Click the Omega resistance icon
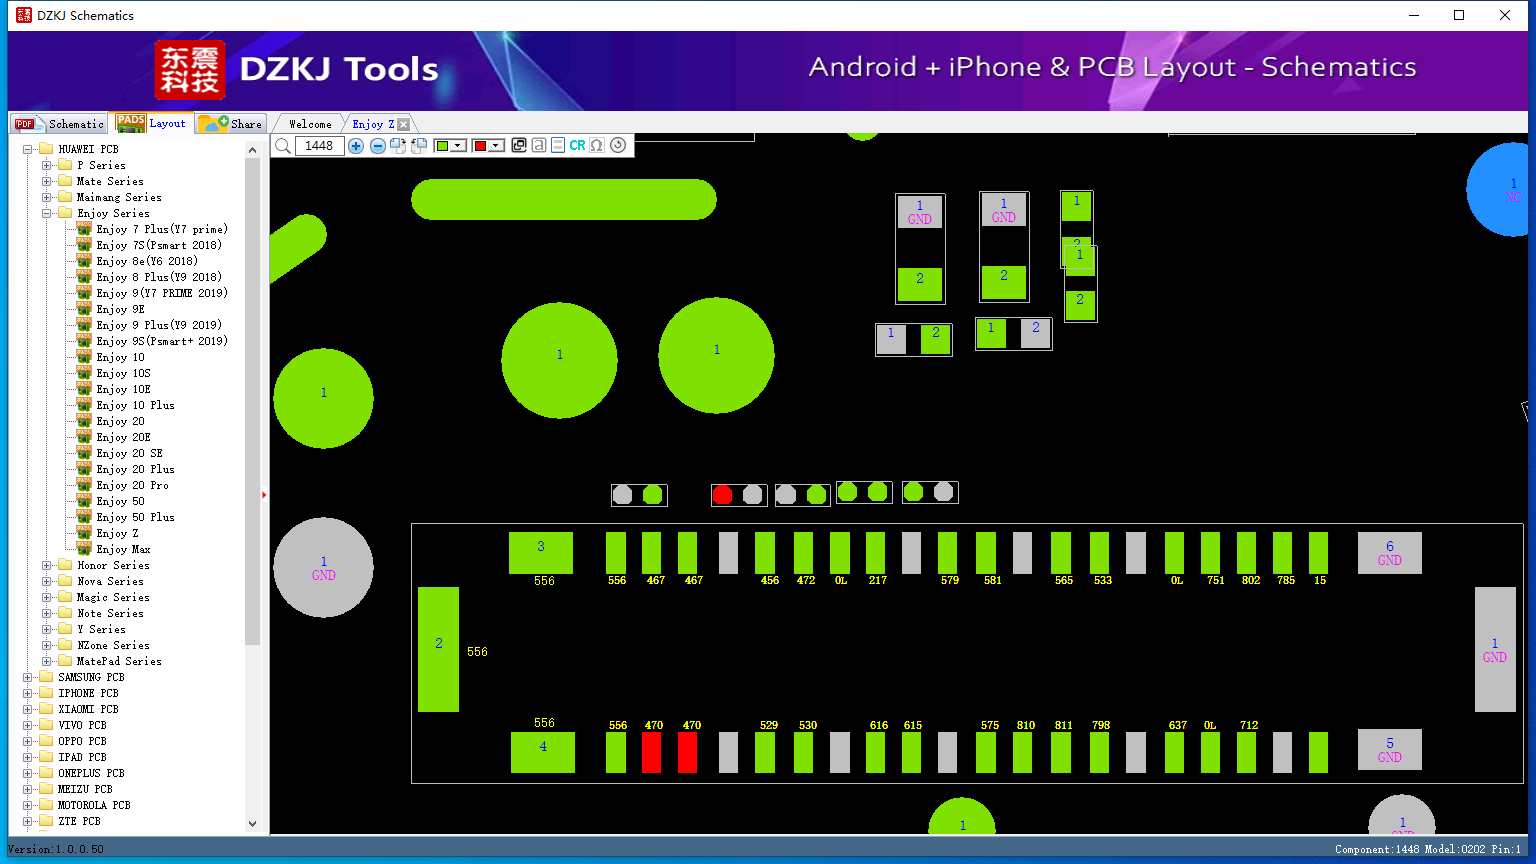Viewport: 1536px width, 864px height. click(597, 145)
